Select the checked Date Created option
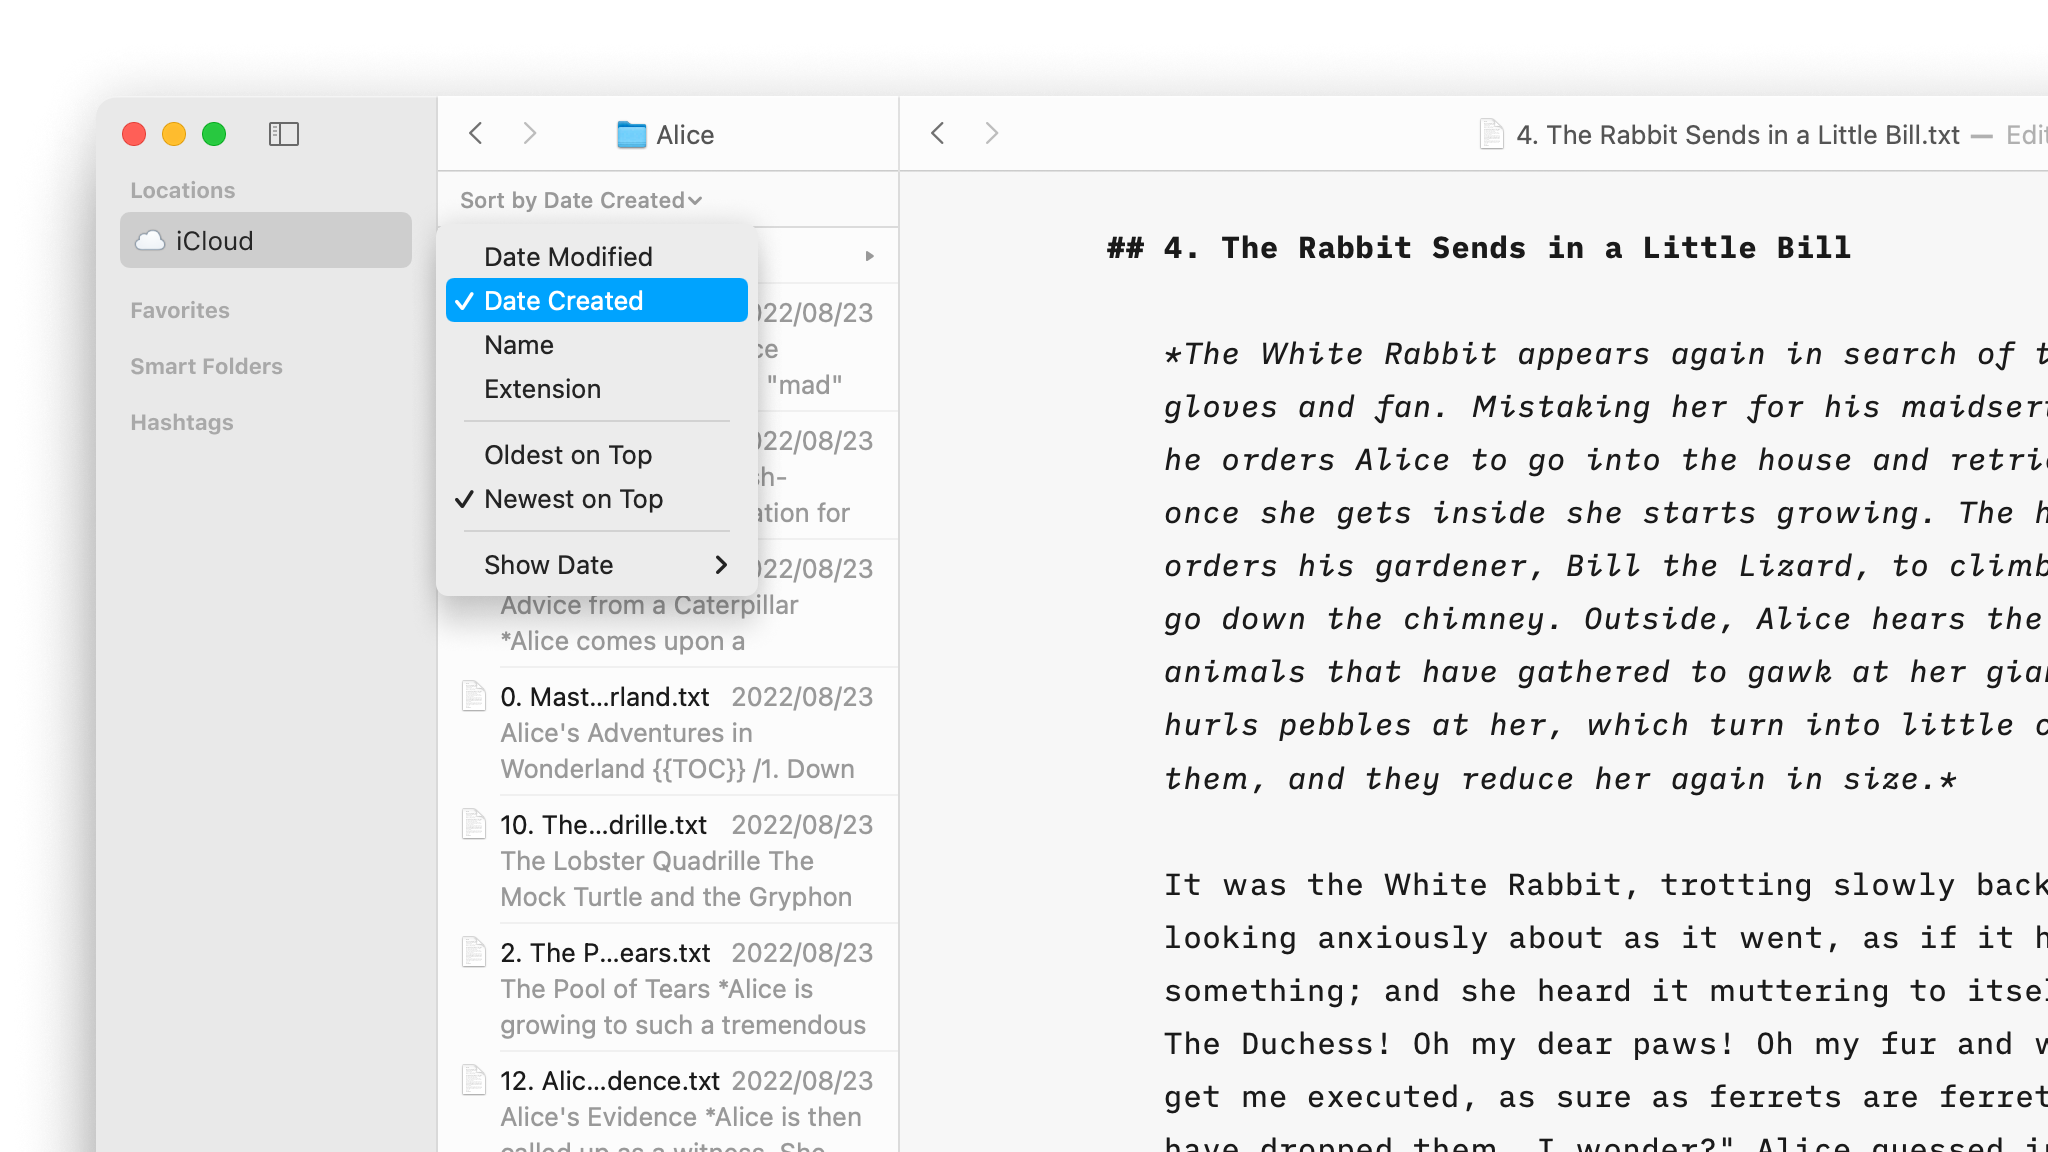Image resolution: width=2048 pixels, height=1152 pixels. [563, 300]
